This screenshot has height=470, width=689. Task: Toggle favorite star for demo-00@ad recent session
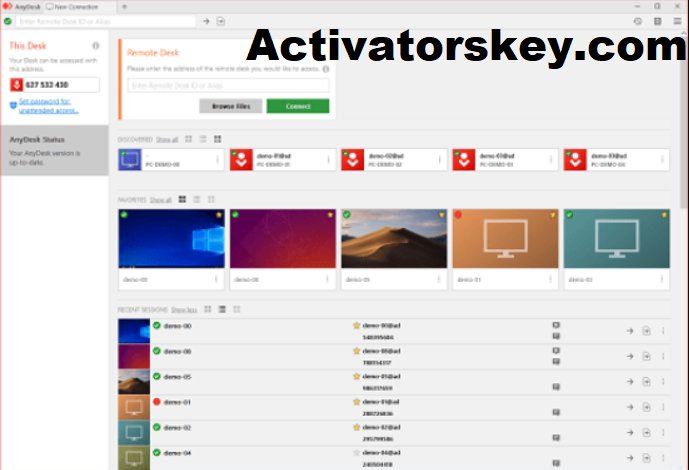356,325
